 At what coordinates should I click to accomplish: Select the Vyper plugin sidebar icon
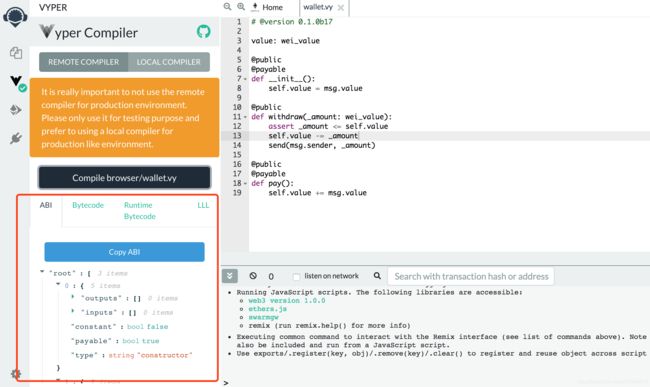pos(17,82)
